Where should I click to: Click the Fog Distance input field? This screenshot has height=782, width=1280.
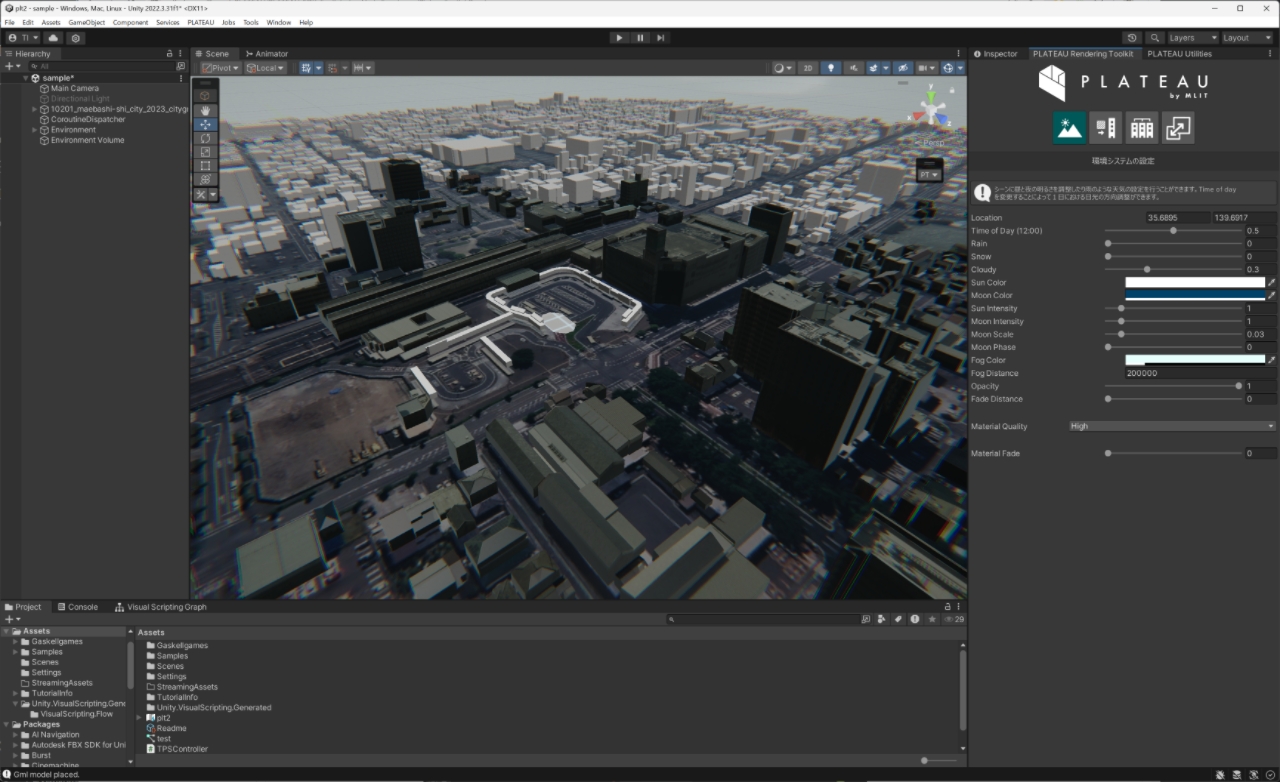tap(1200, 373)
